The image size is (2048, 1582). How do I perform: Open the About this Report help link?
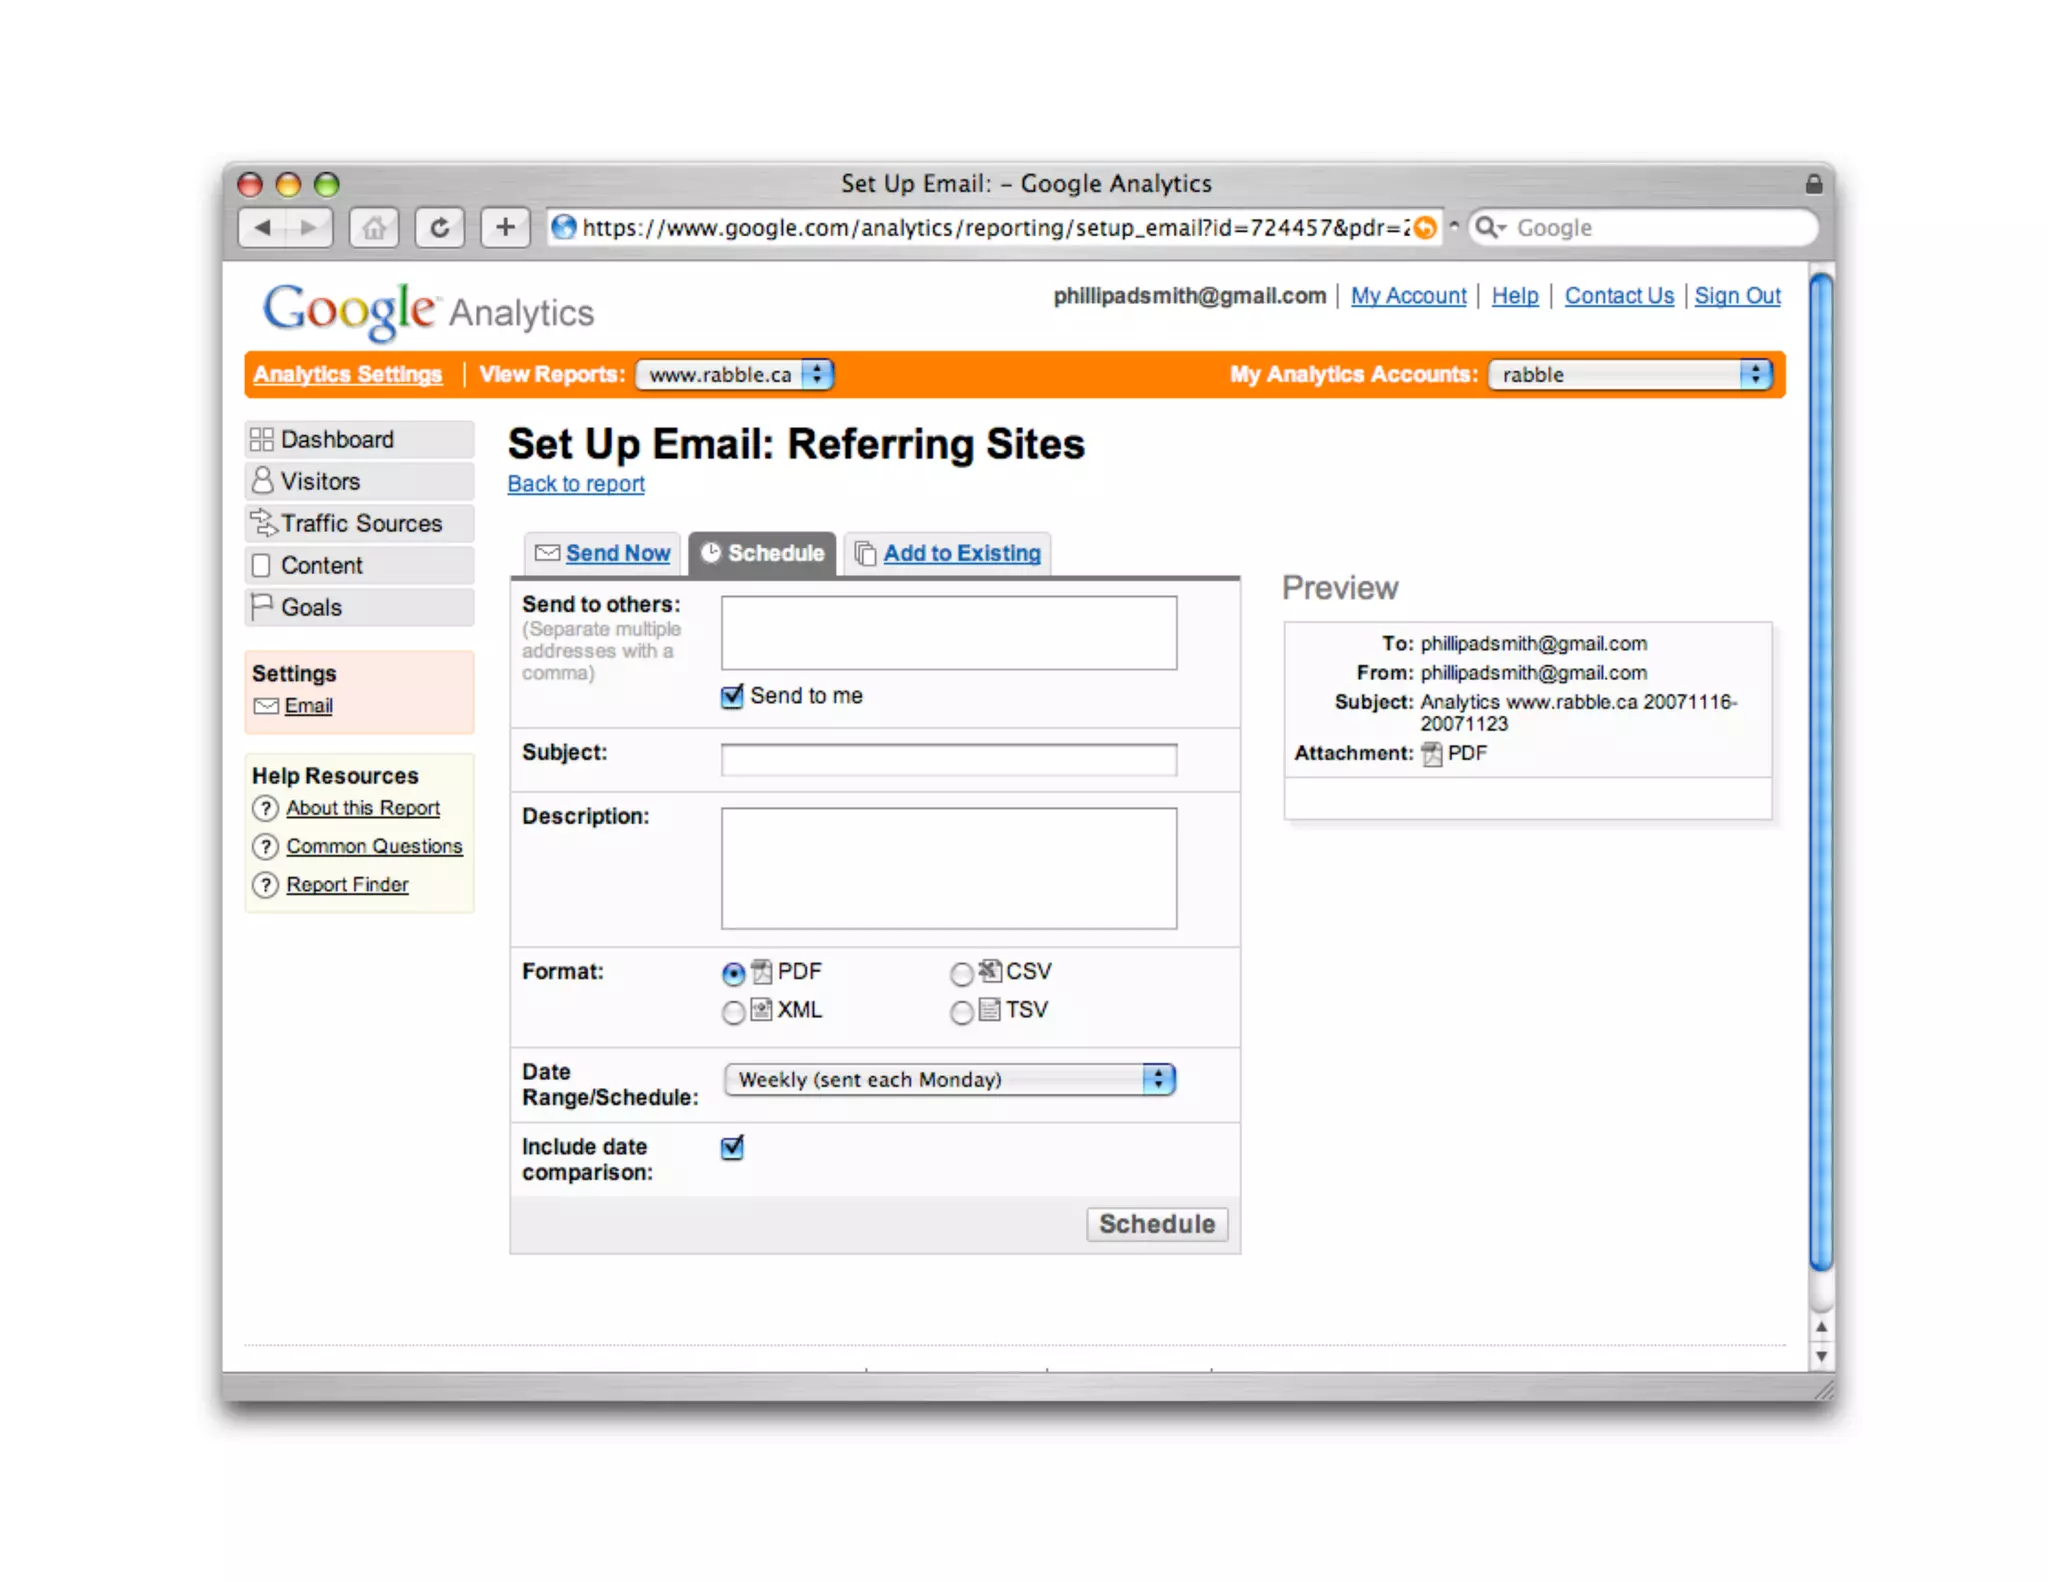(x=363, y=808)
